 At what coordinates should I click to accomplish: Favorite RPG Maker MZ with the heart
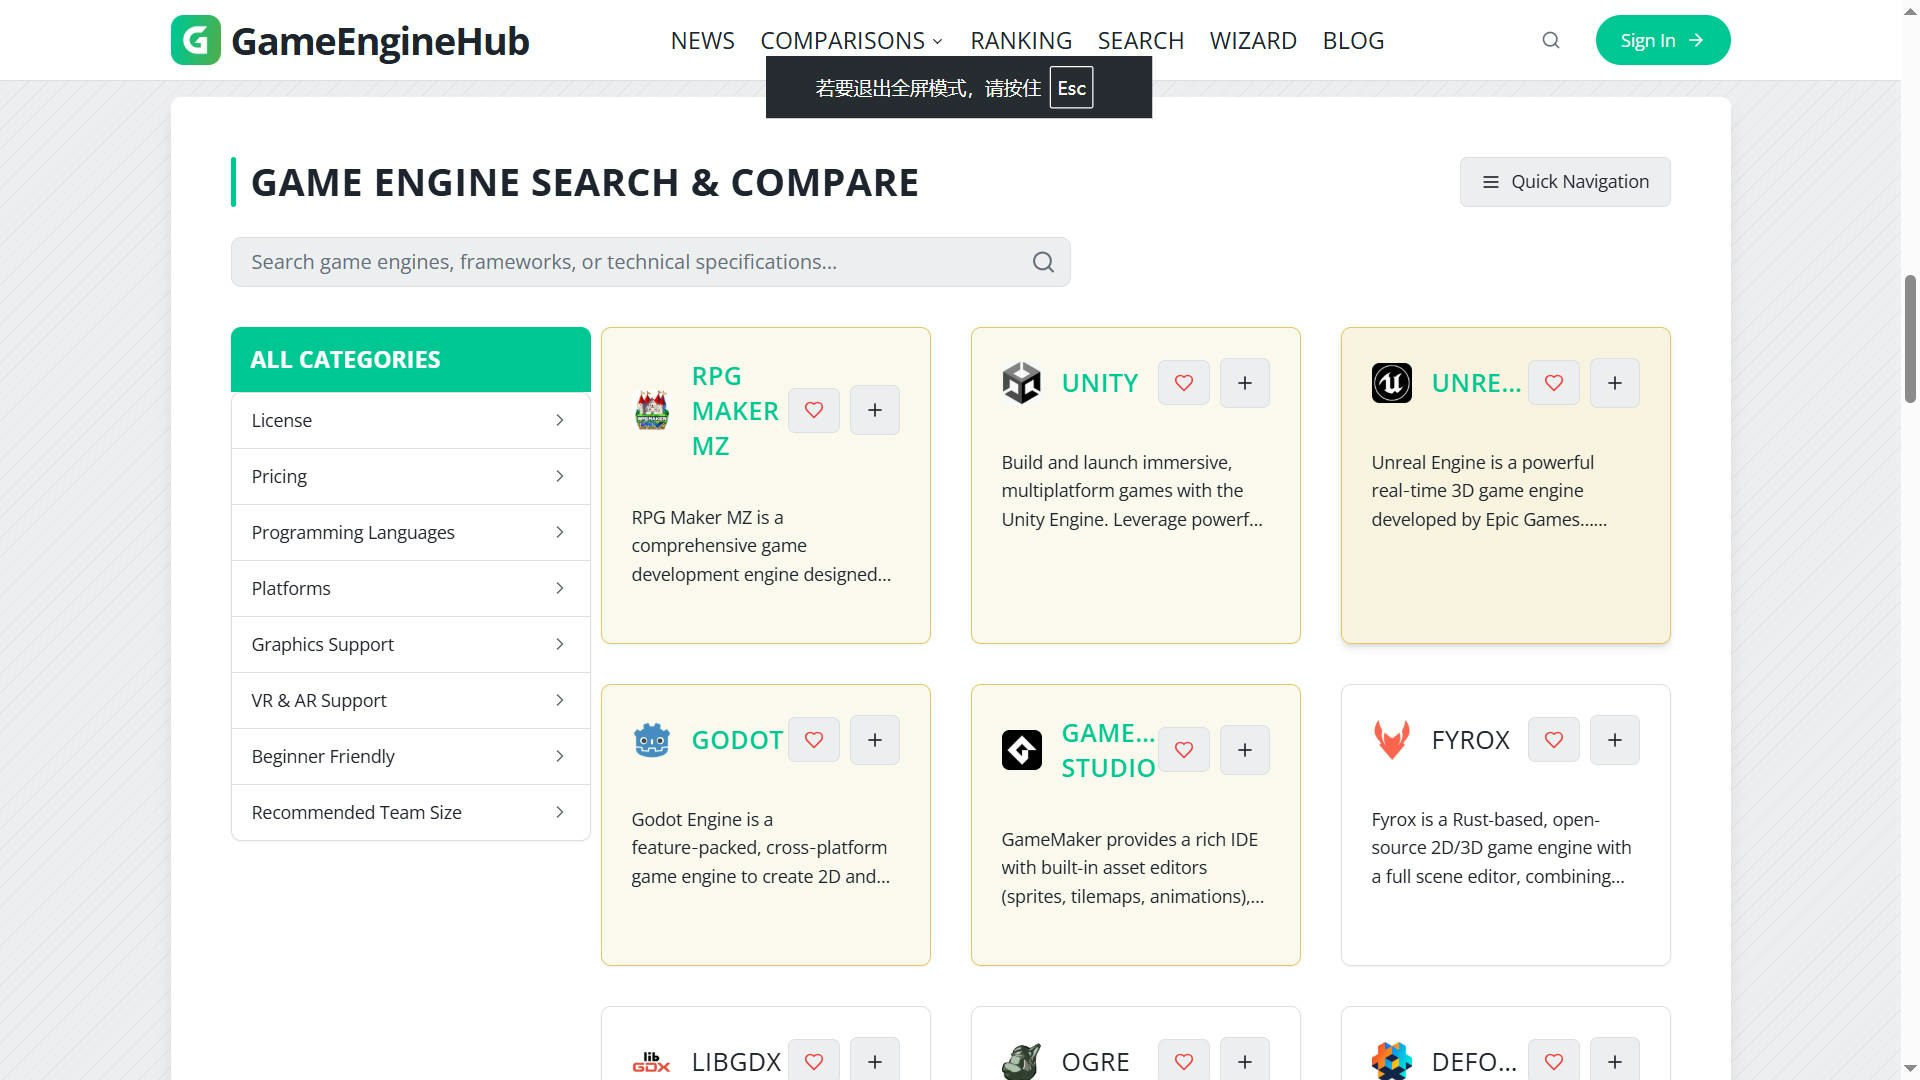point(813,410)
